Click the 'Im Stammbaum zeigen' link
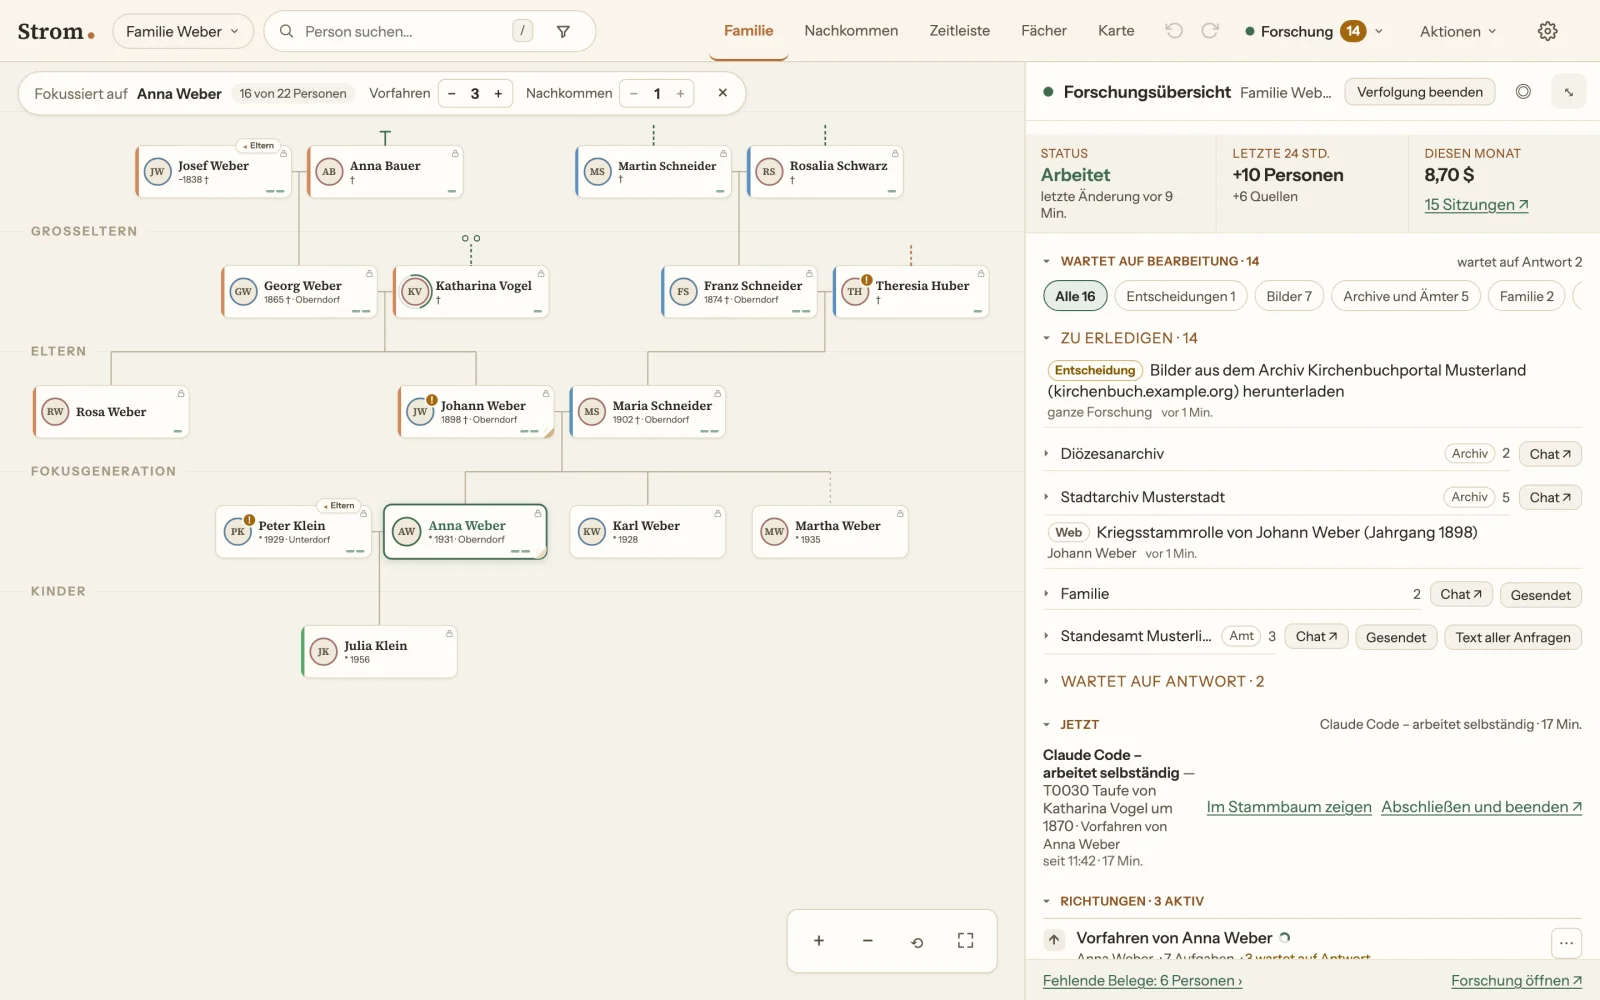The image size is (1600, 1000). click(1289, 807)
